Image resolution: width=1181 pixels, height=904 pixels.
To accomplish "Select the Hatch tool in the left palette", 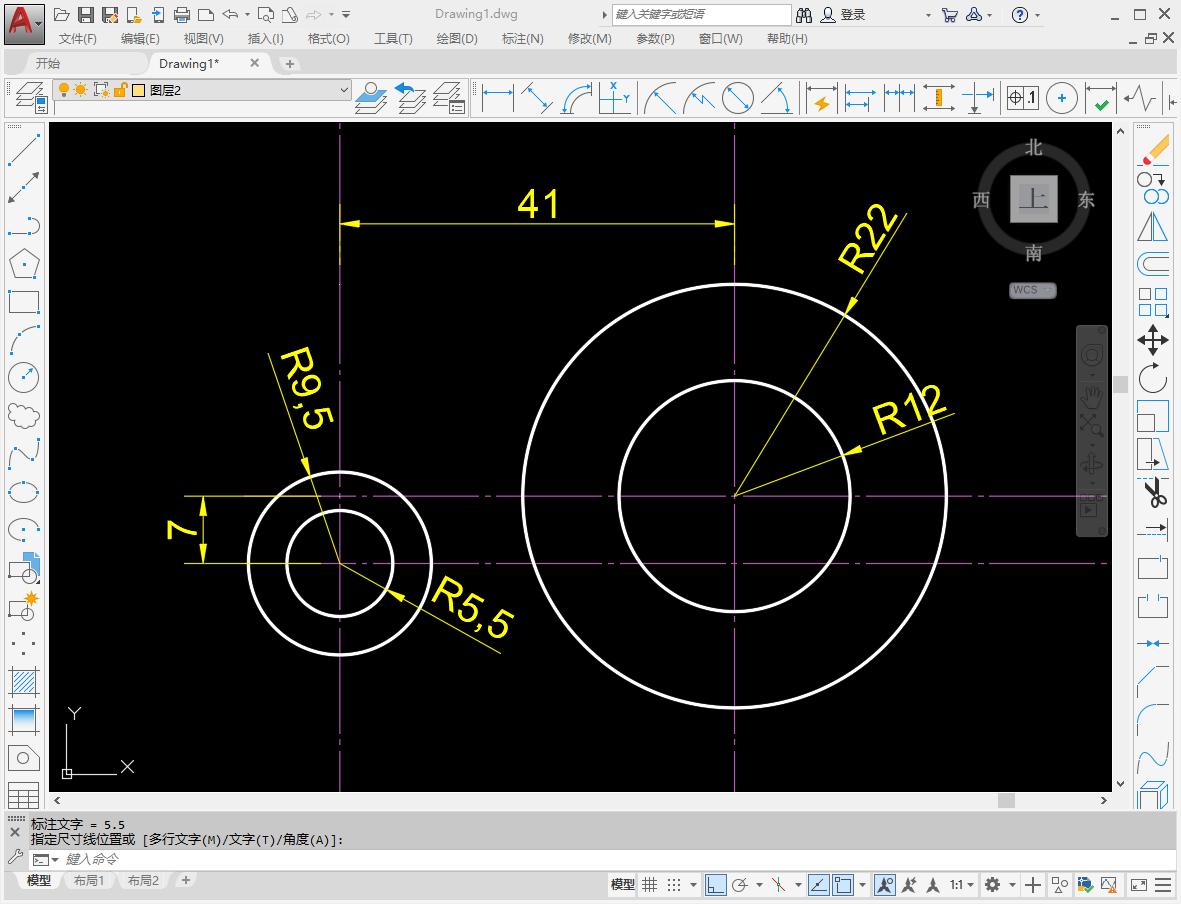I will click(x=24, y=682).
